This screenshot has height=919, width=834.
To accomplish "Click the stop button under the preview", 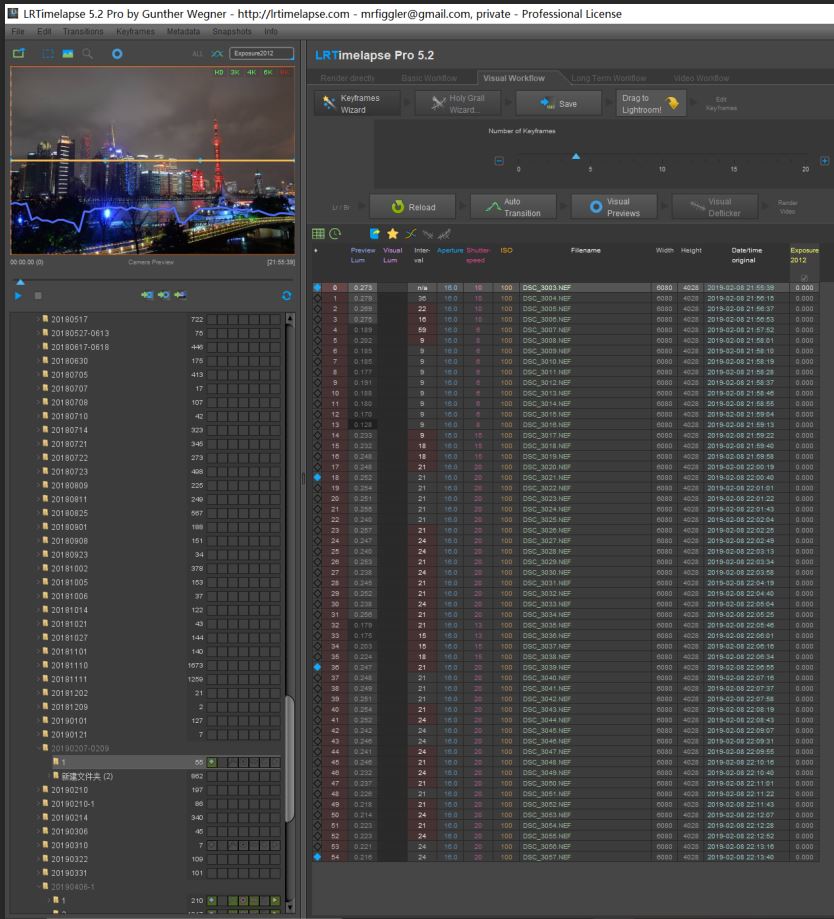I will (x=38, y=295).
